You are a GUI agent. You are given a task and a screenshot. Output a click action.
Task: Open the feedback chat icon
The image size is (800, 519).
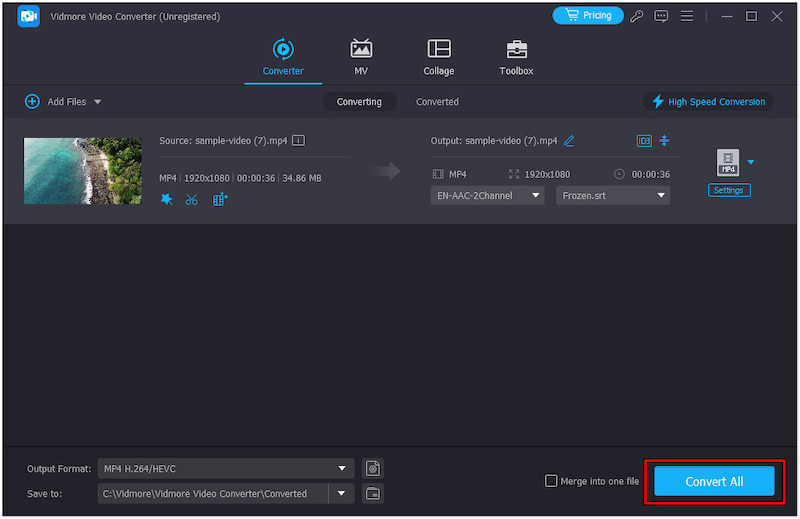(661, 16)
